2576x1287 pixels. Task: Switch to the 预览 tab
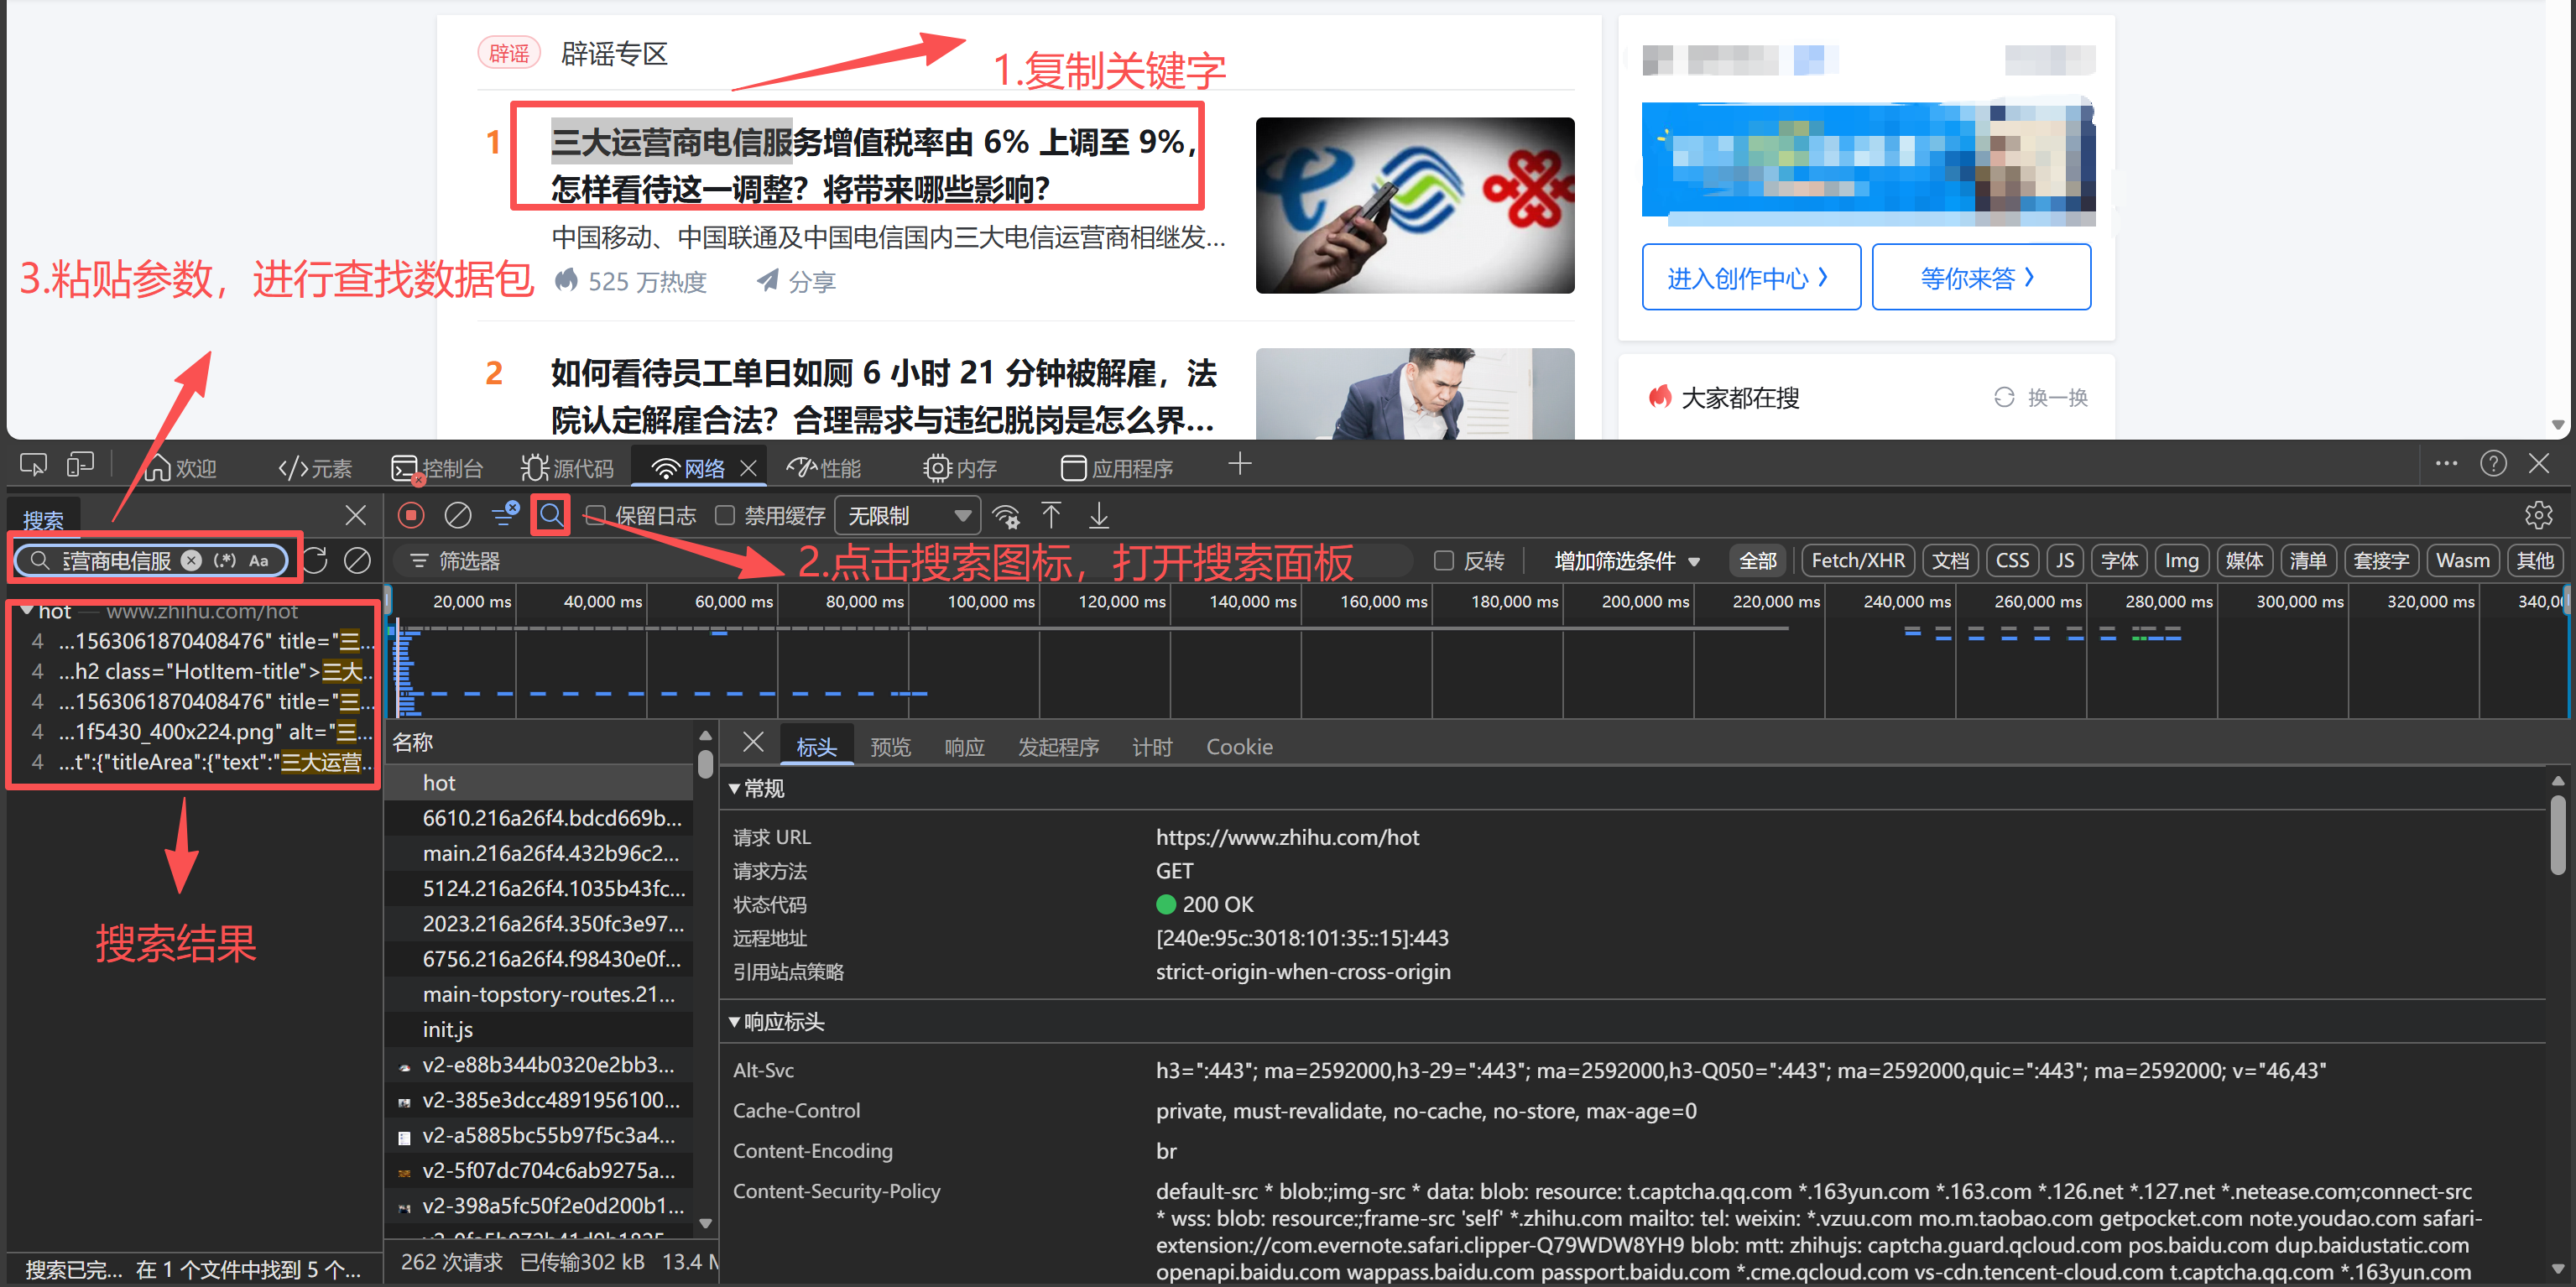click(x=890, y=746)
